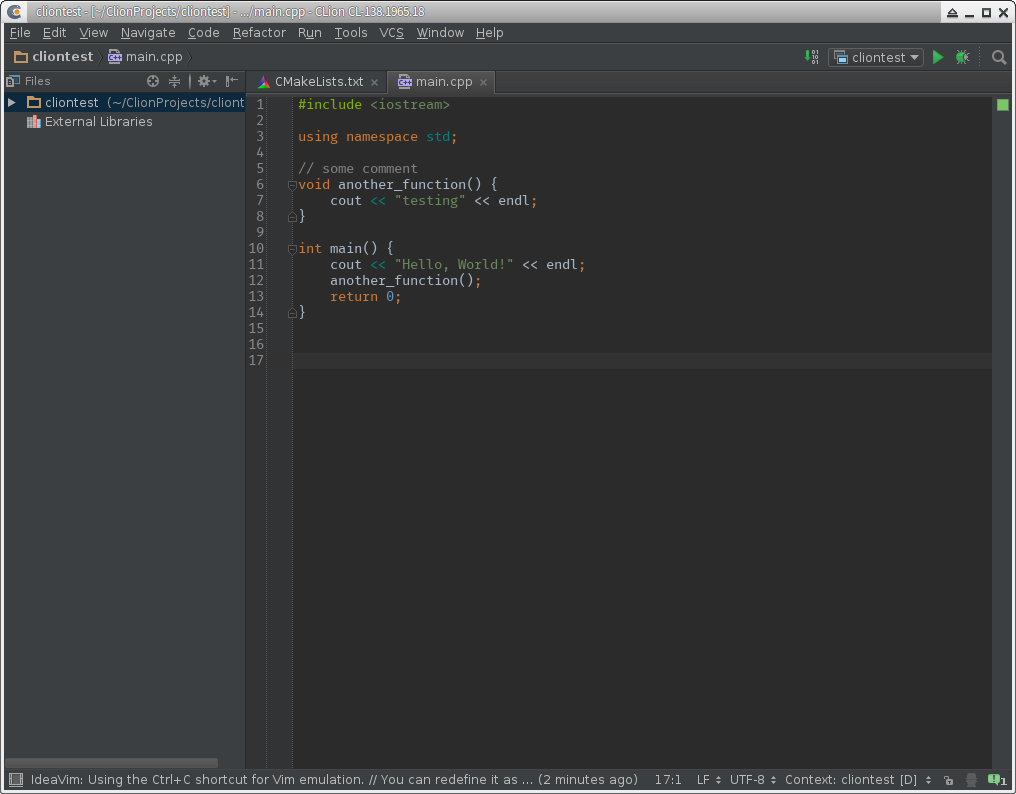The width and height of the screenshot is (1016, 794).
Task: Click the "// some comment" line
Action: pyautogui.click(x=358, y=169)
